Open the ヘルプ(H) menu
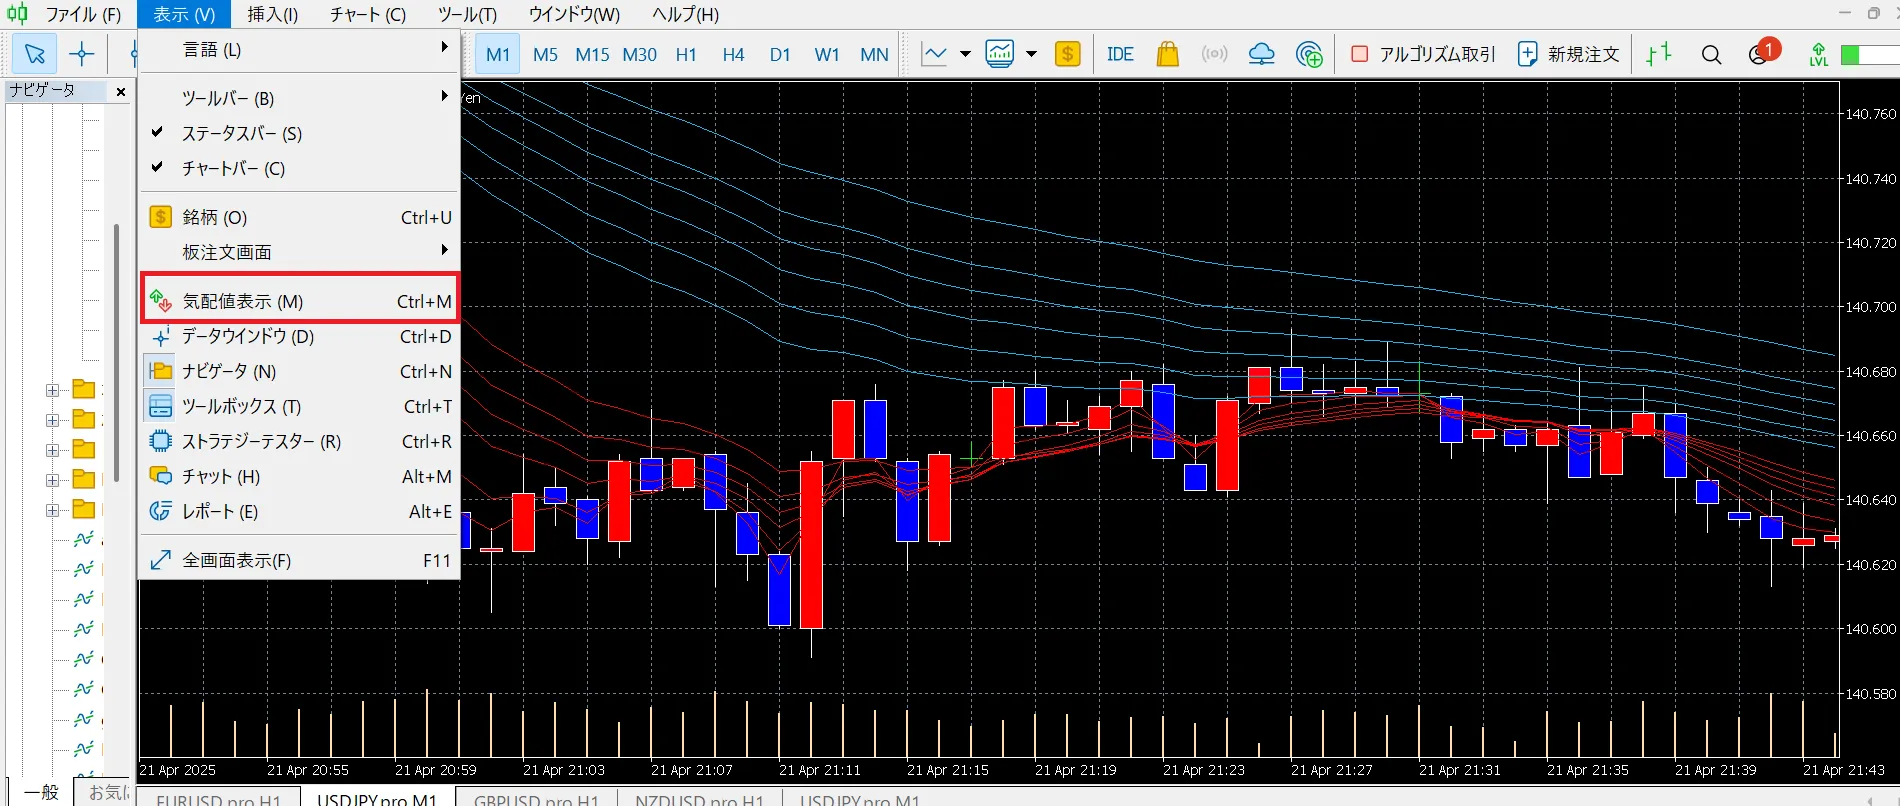 [685, 14]
